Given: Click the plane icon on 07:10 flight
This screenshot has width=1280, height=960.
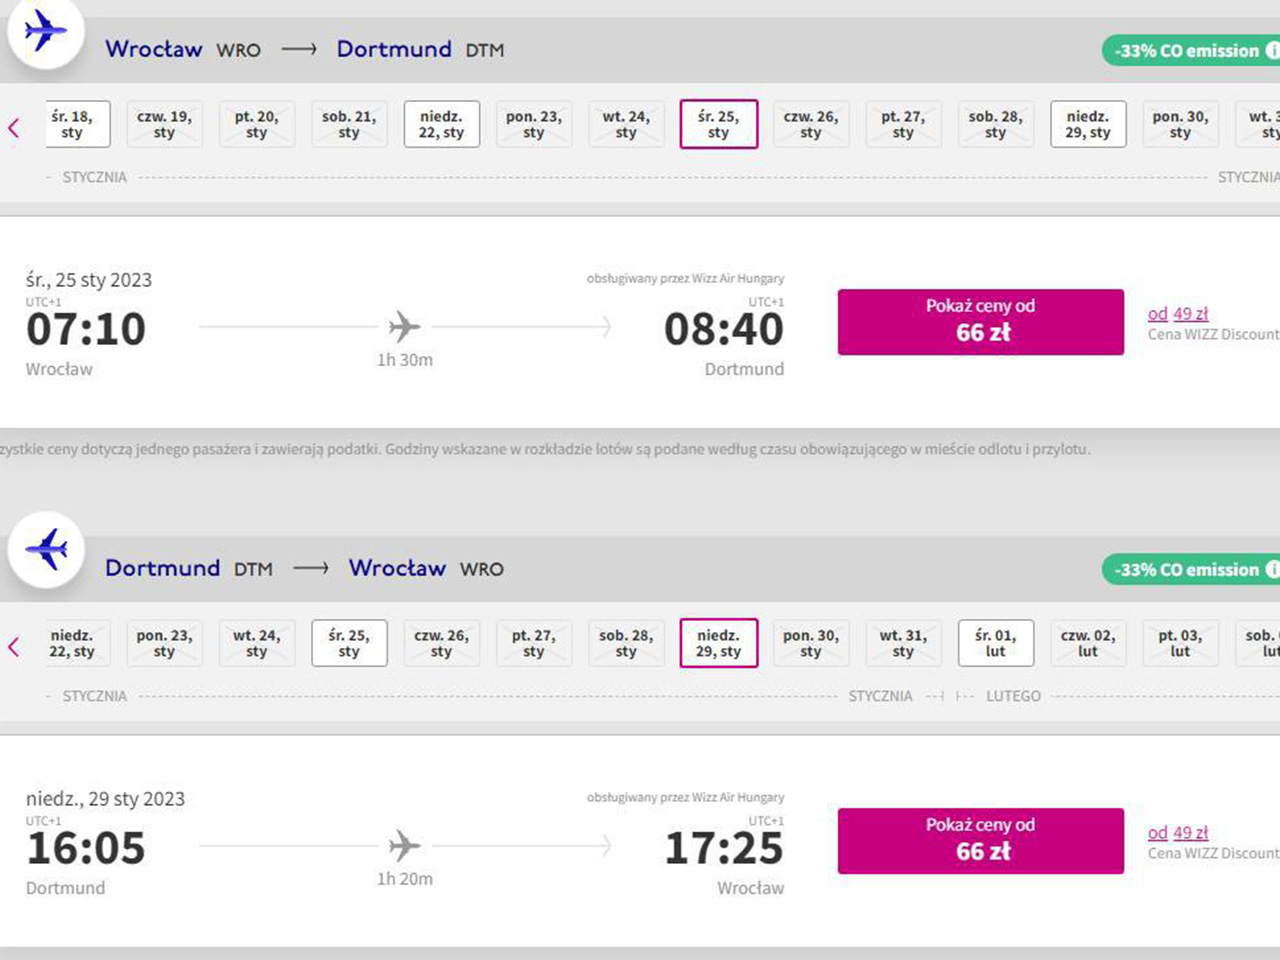Looking at the screenshot, I should pos(404,326).
